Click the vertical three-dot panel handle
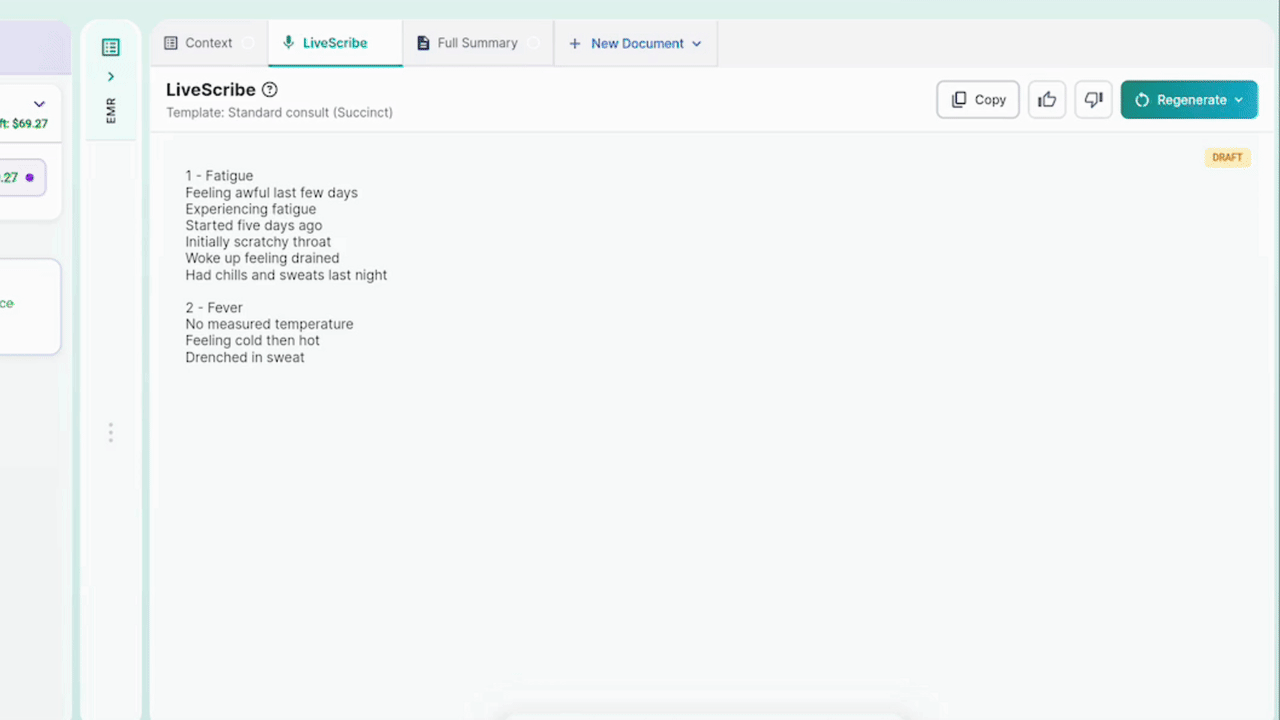The image size is (1280, 720). click(110, 432)
